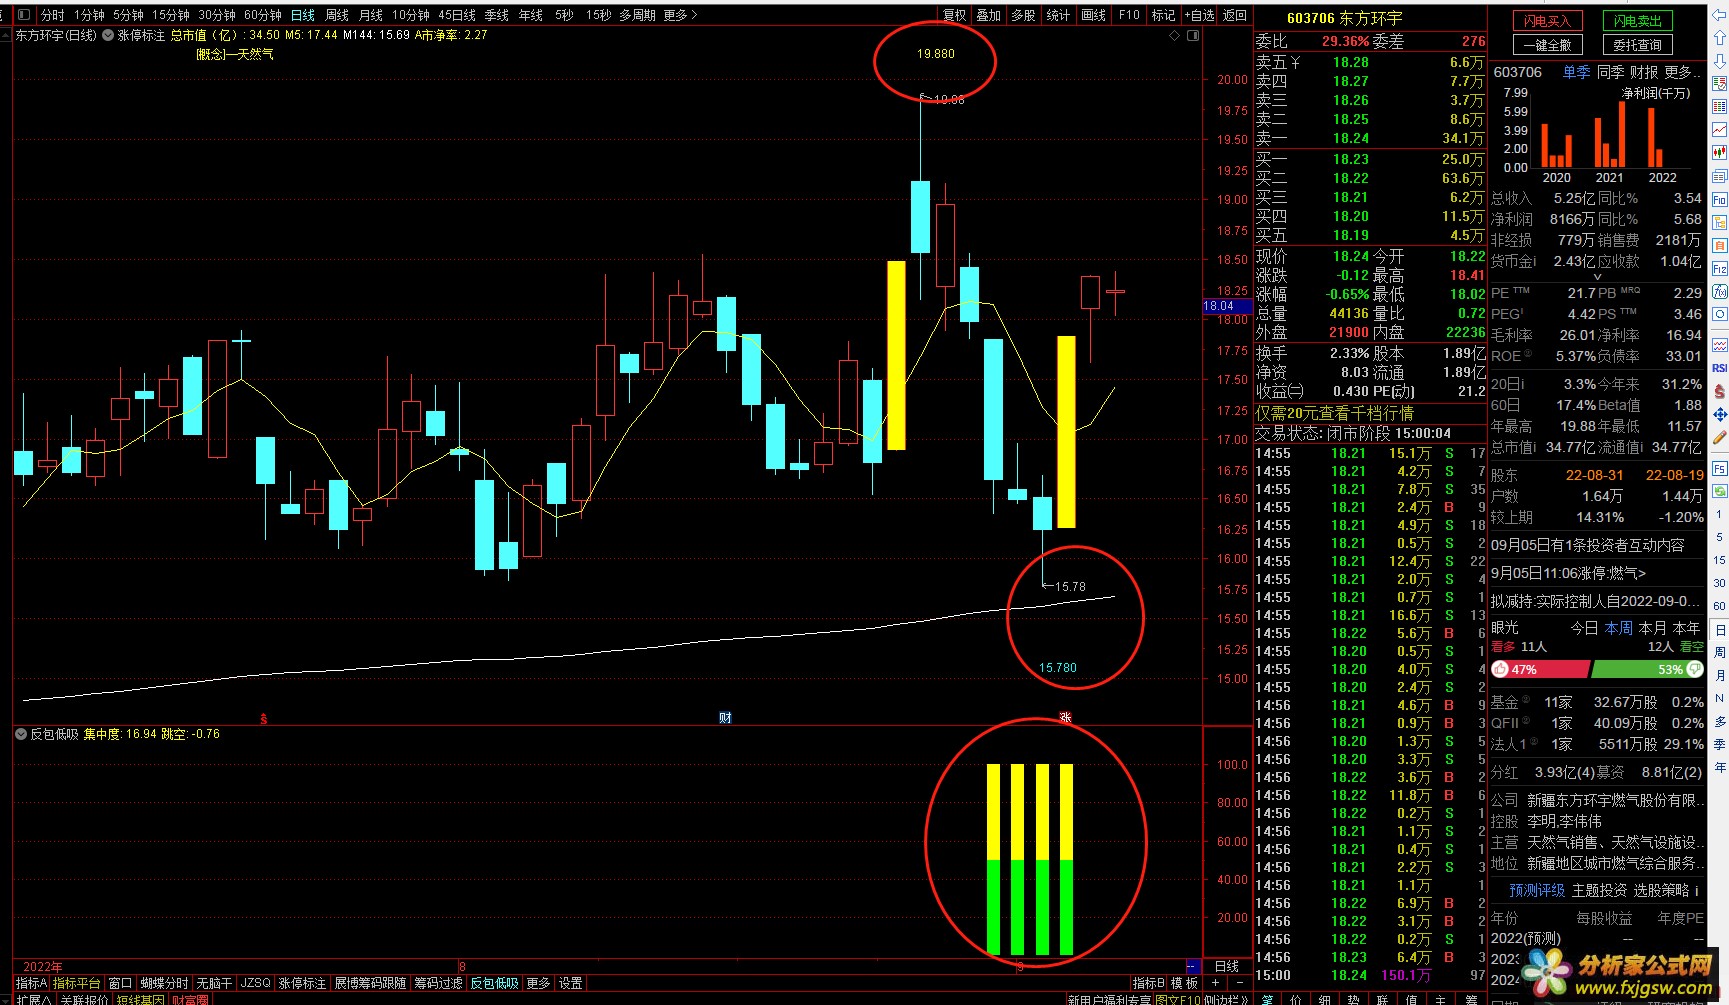The height and width of the screenshot is (1005, 1729).
Task: Select the 指标平台 tab in bottom bar
Action: 77,983
